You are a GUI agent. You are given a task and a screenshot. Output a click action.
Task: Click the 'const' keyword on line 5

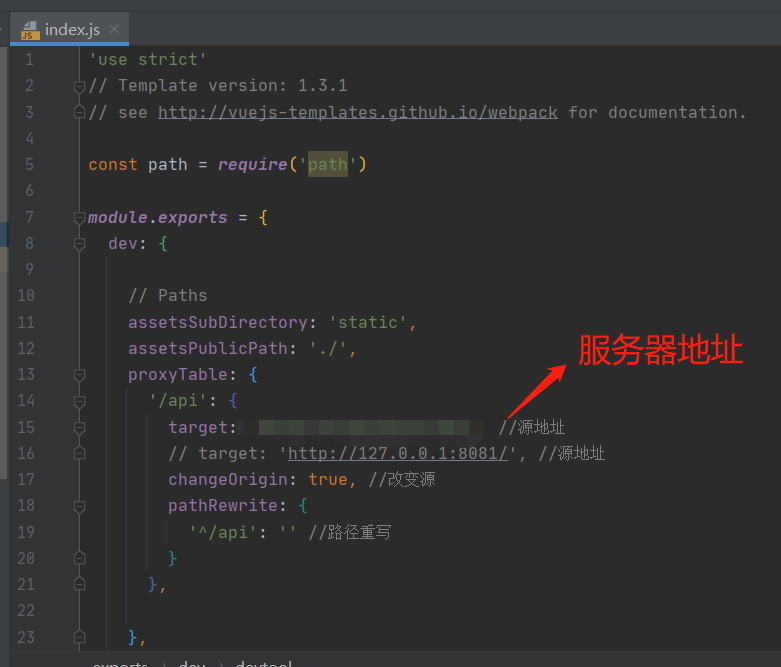click(x=113, y=164)
